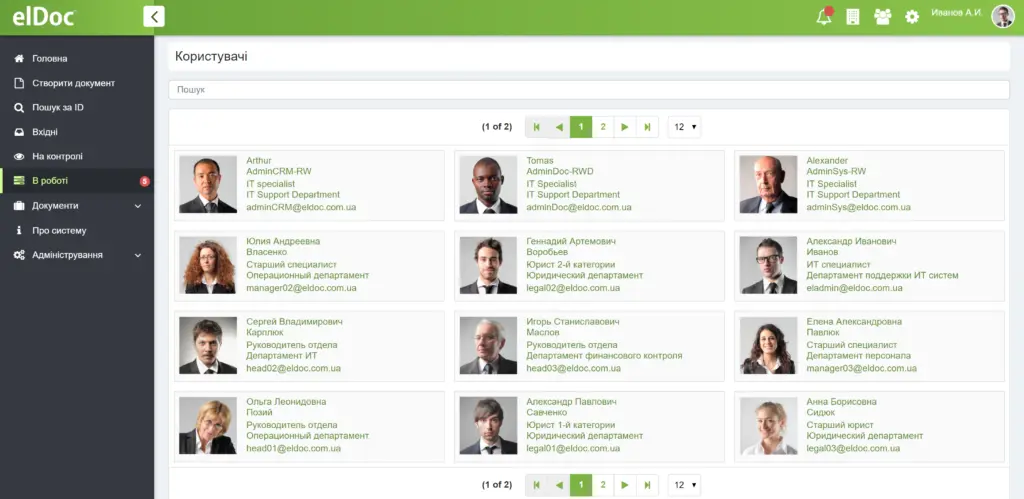
Task: Click name Игорь Станиславович
Action: [573, 321]
